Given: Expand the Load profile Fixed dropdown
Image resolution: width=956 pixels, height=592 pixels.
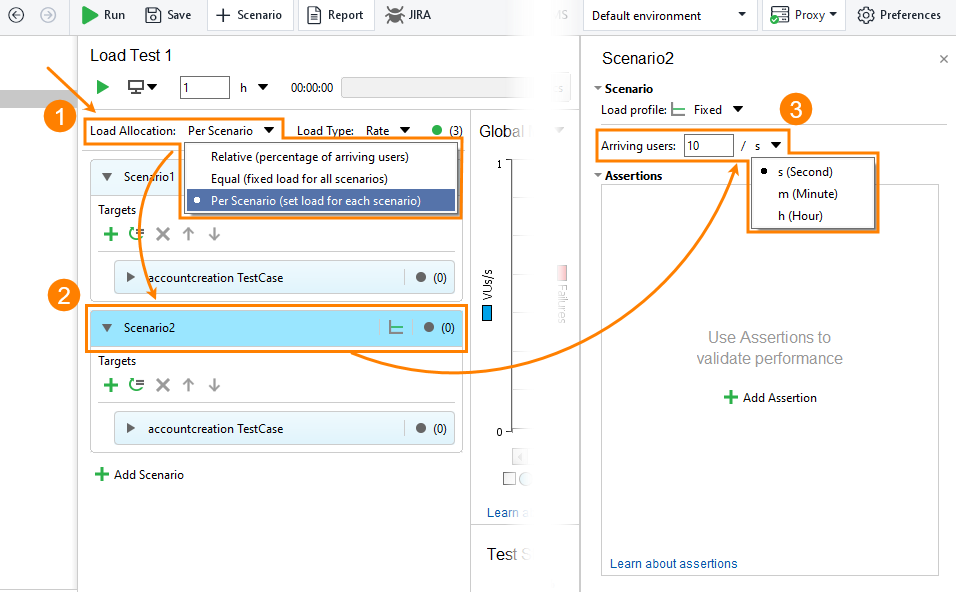Looking at the screenshot, I should coord(738,110).
